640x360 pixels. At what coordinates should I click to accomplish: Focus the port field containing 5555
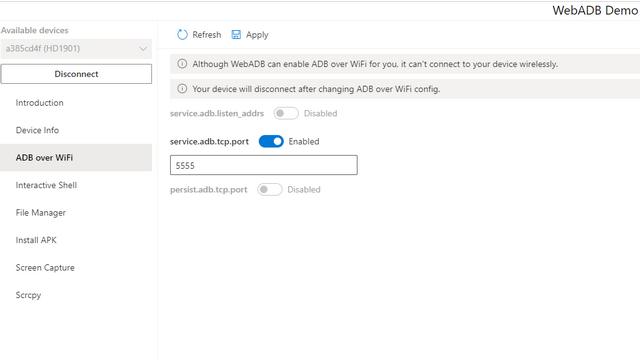coord(264,165)
